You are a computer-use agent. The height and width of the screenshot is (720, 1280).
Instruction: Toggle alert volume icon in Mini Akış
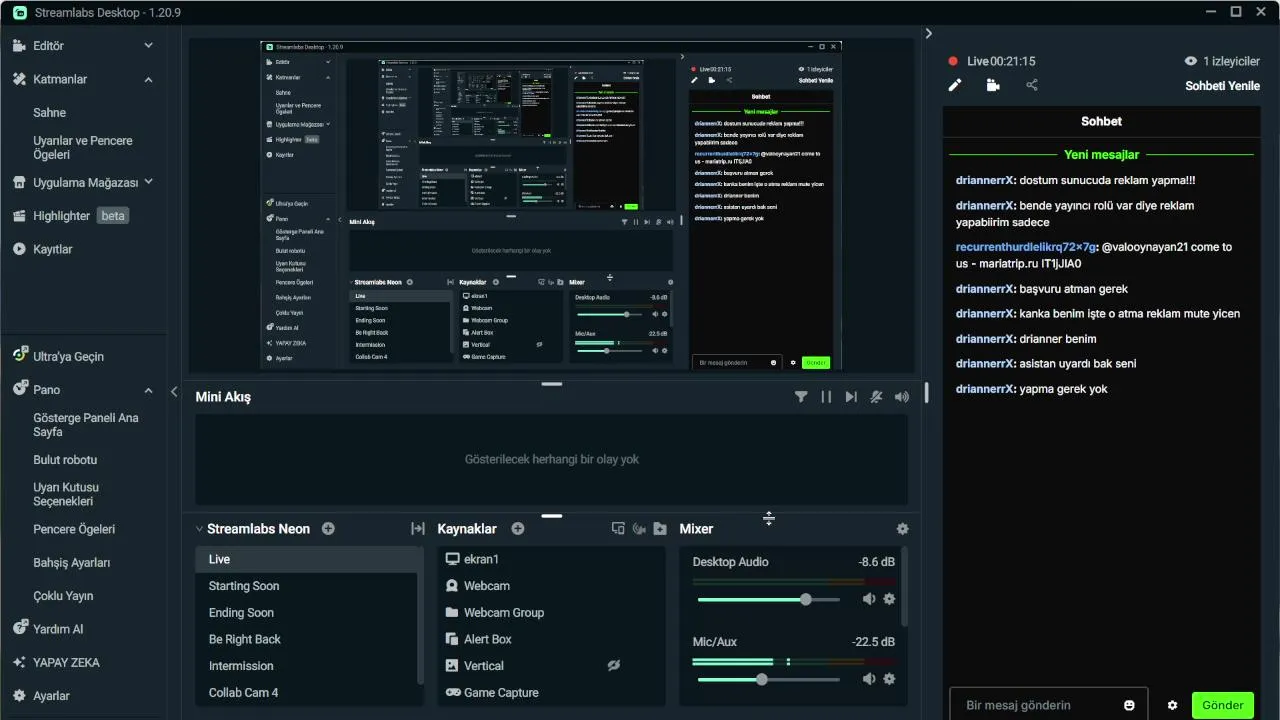(x=902, y=397)
